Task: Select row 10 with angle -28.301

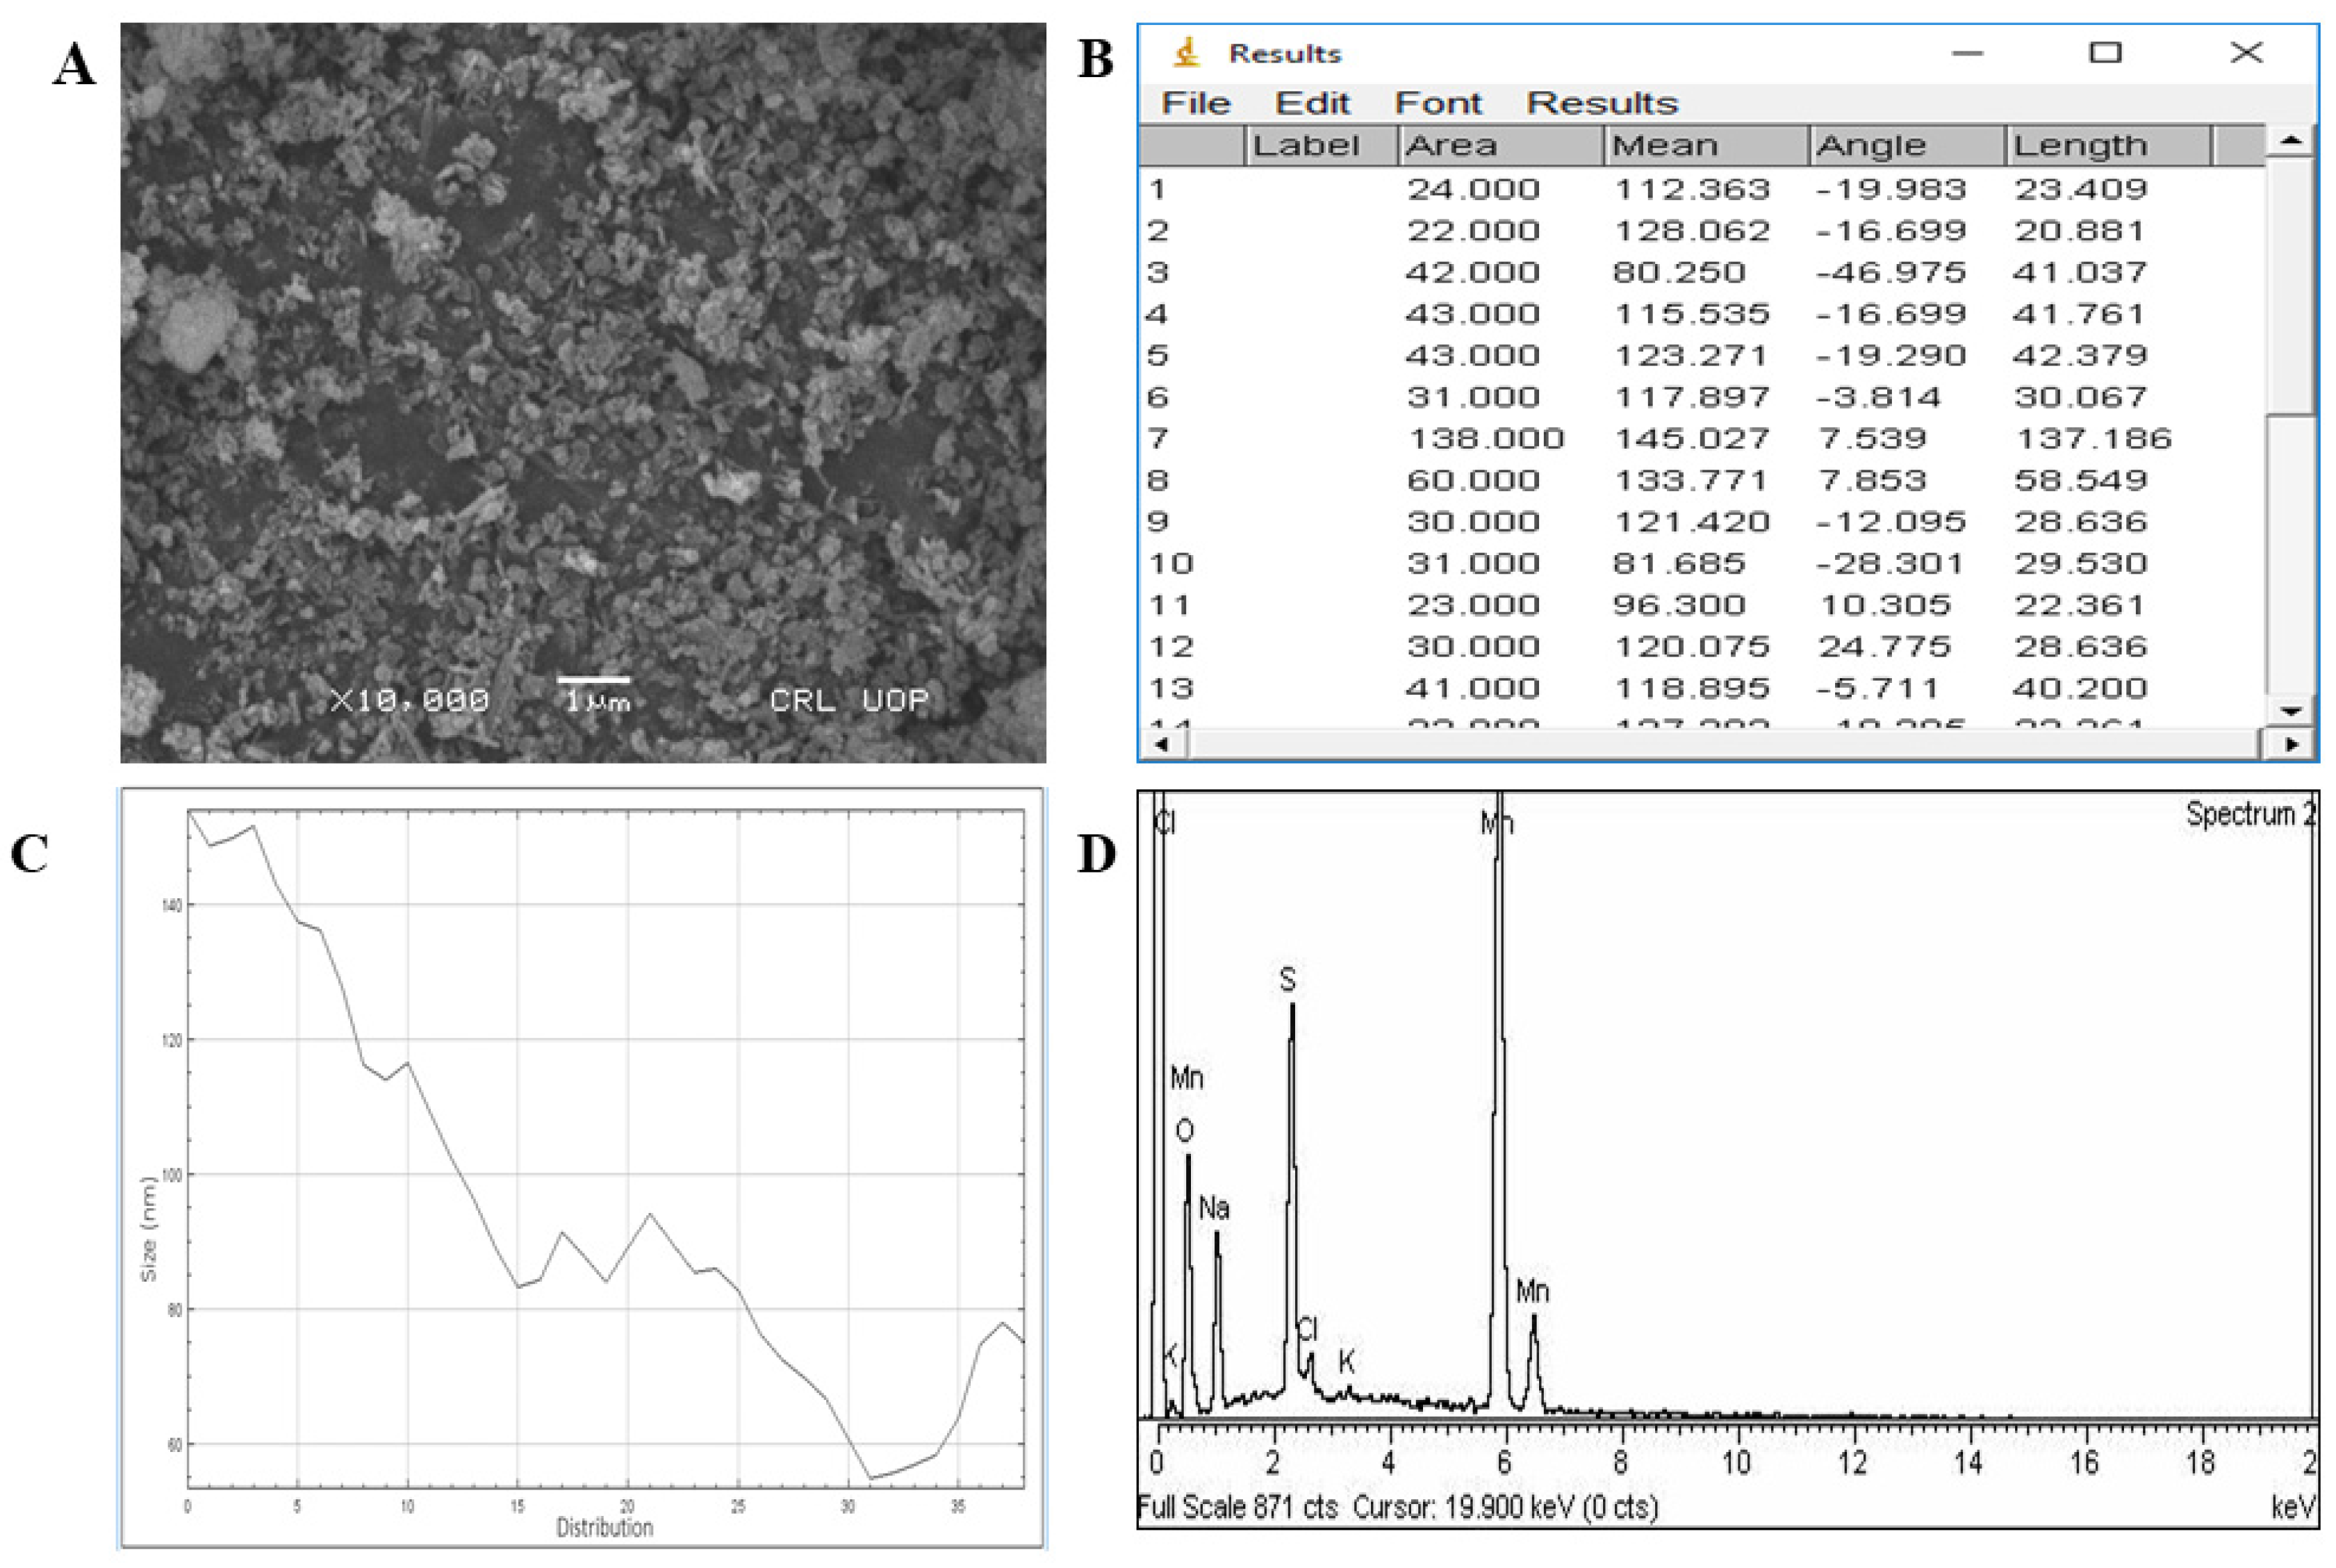Action: (x=1702, y=563)
